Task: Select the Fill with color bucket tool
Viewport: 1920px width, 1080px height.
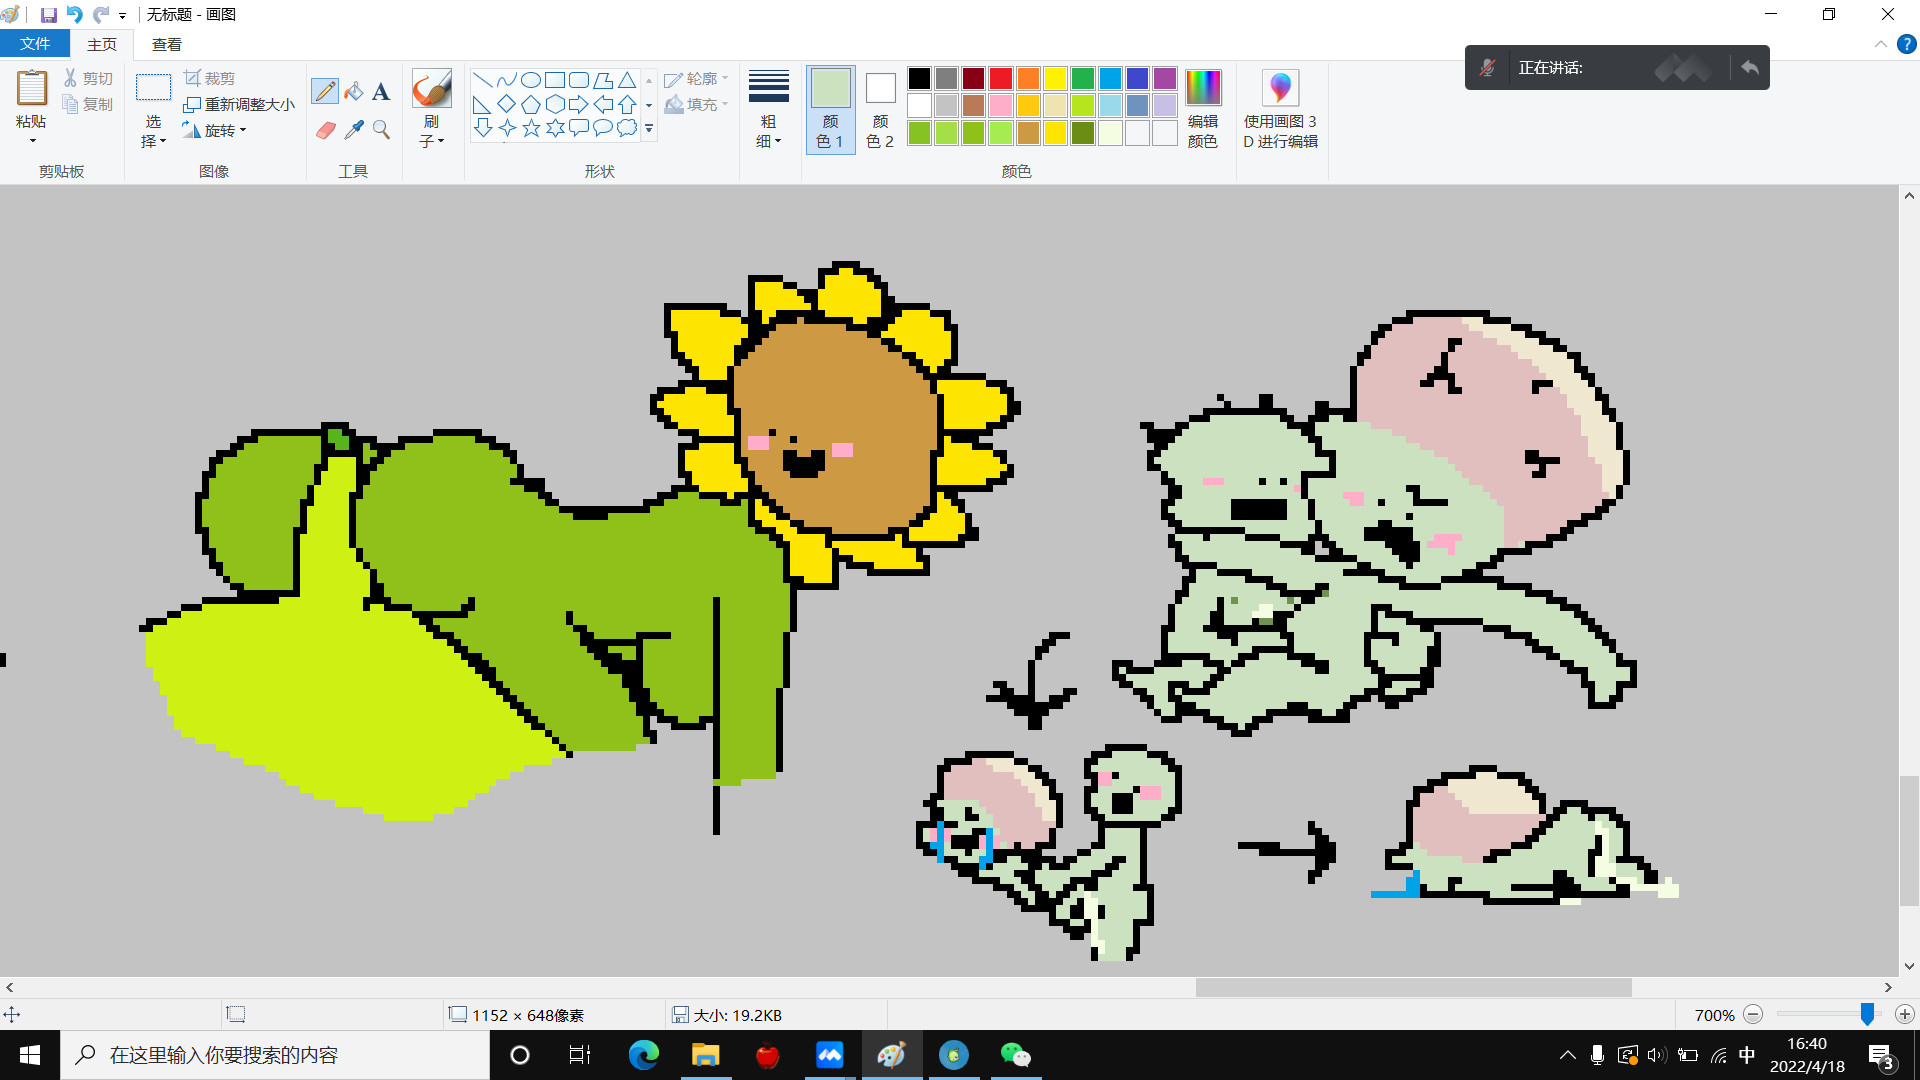Action: (353, 91)
